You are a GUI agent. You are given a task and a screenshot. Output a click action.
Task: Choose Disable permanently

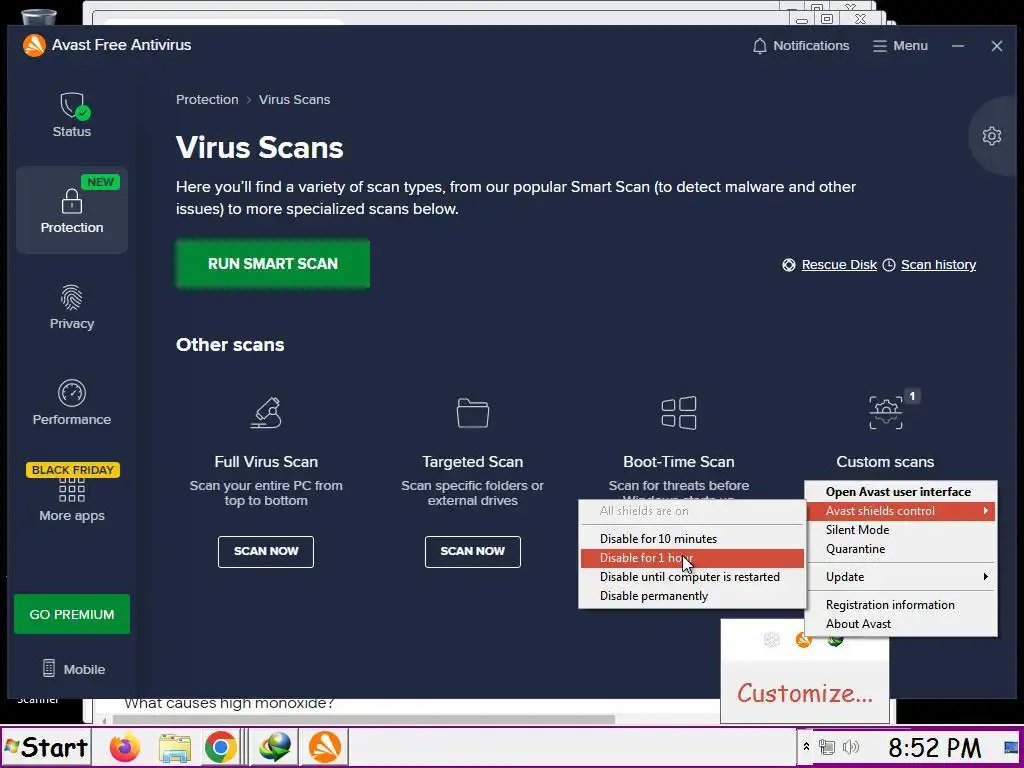point(692,596)
